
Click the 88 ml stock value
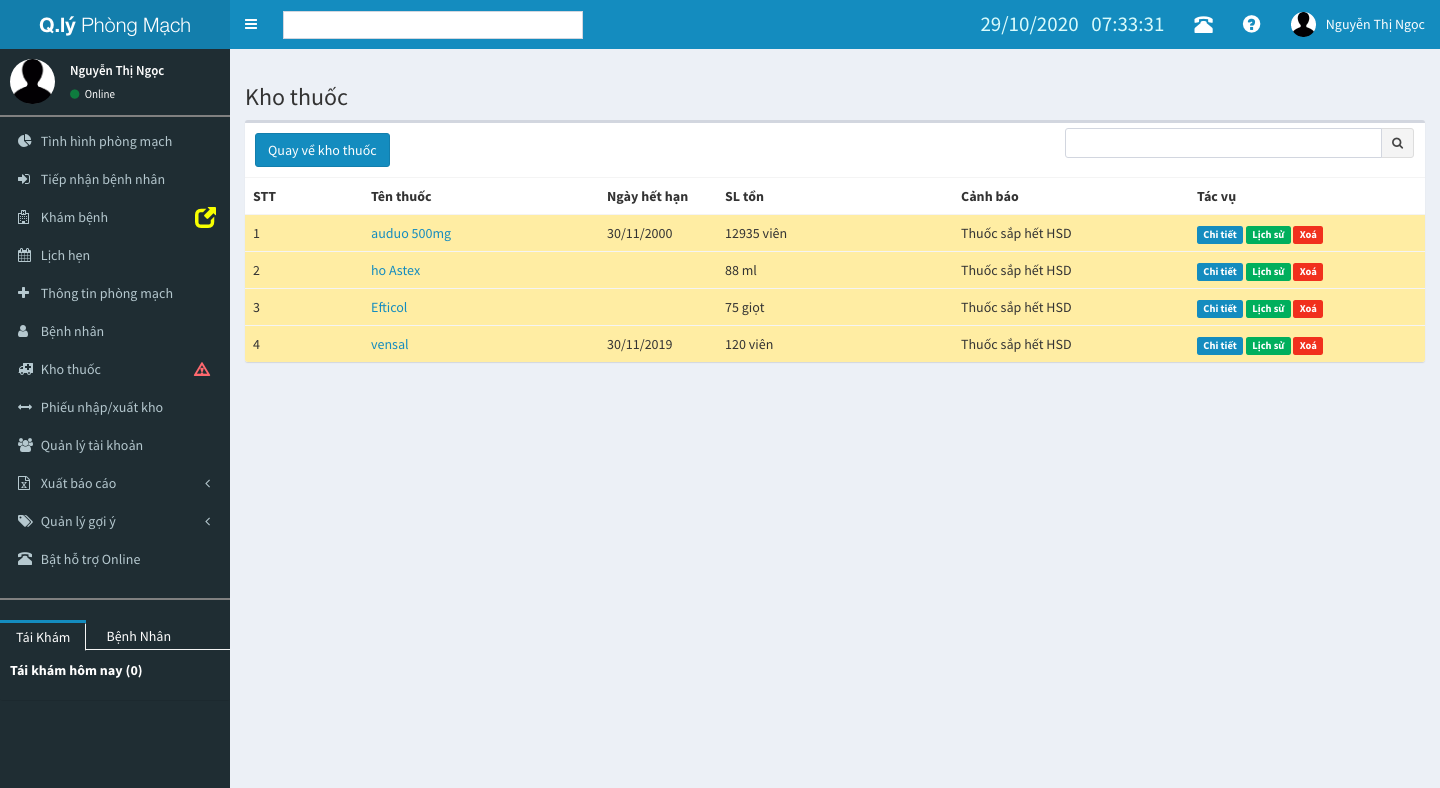coord(741,270)
